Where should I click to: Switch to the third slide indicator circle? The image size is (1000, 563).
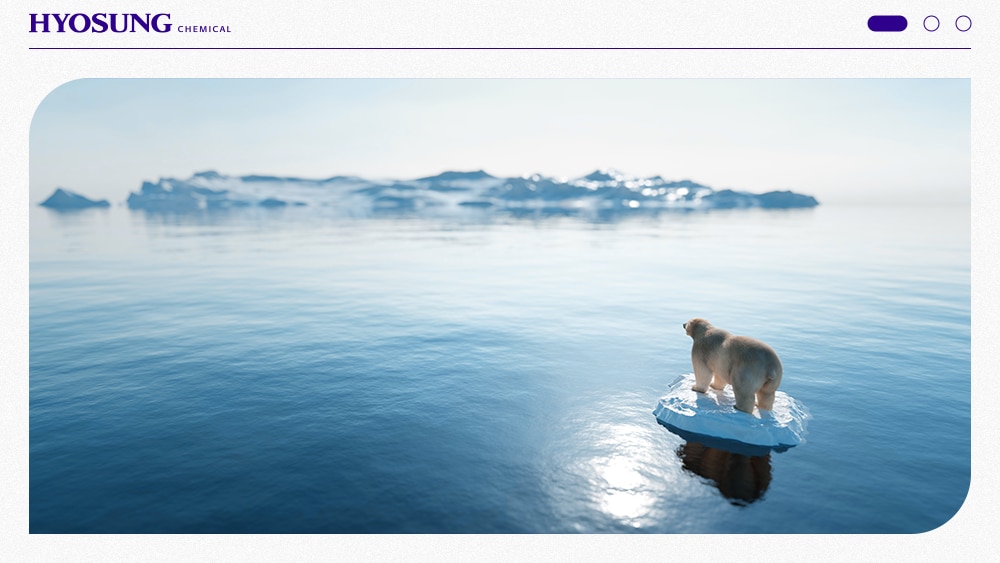963,24
